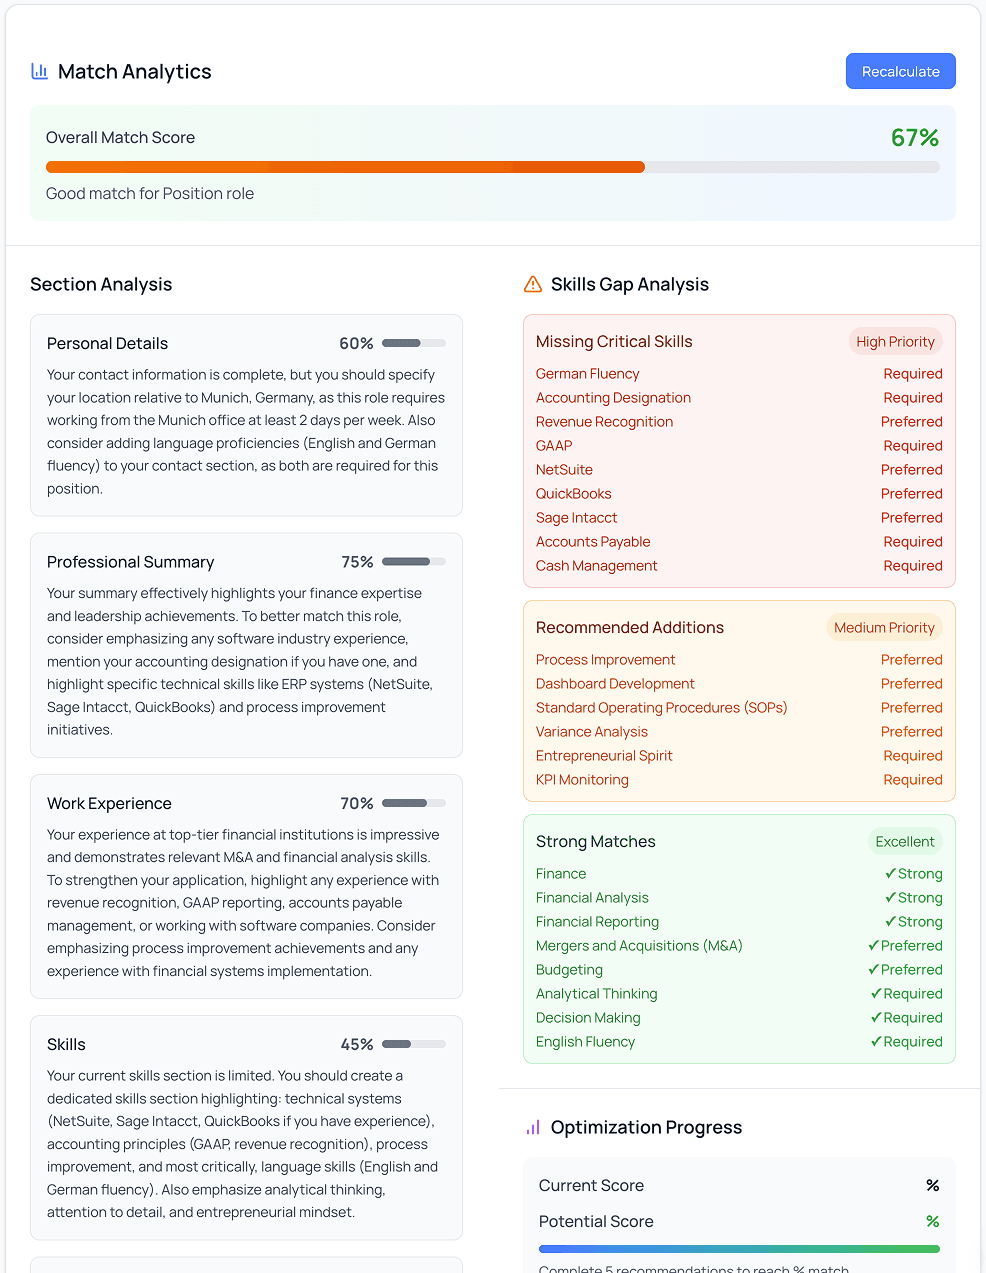Click the Medium Priority badge

(885, 627)
